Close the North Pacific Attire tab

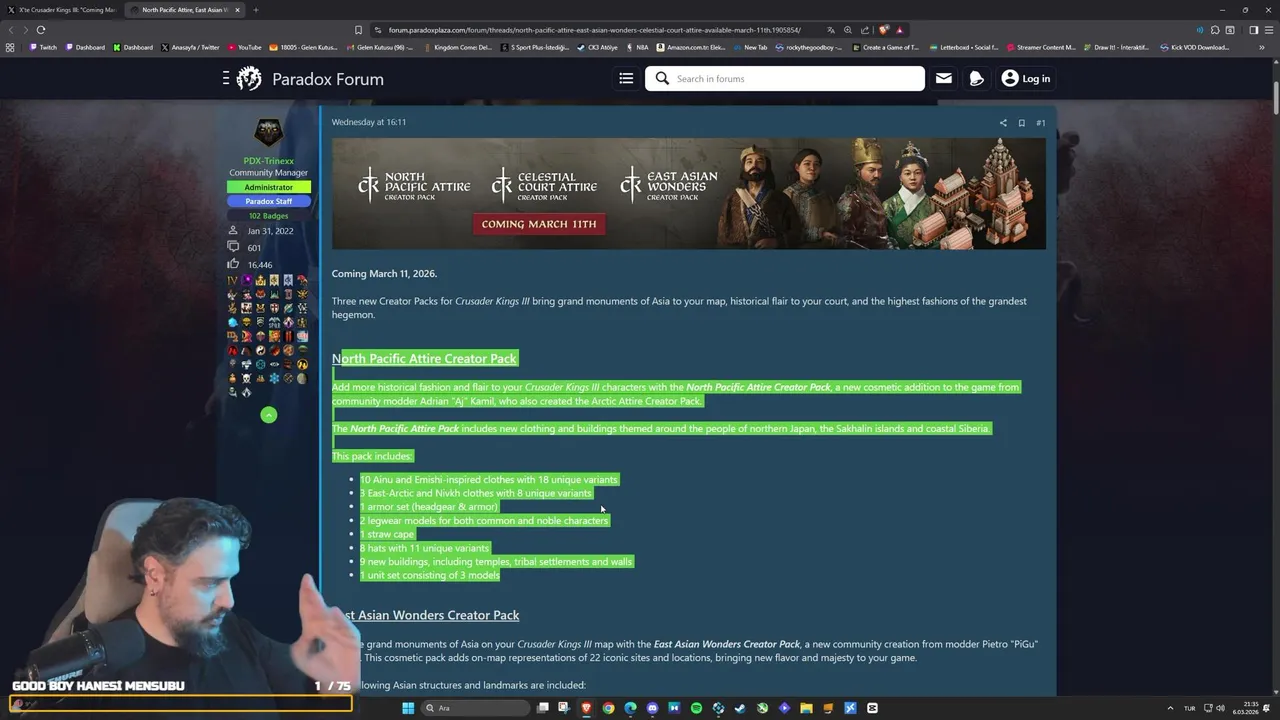coord(237,10)
